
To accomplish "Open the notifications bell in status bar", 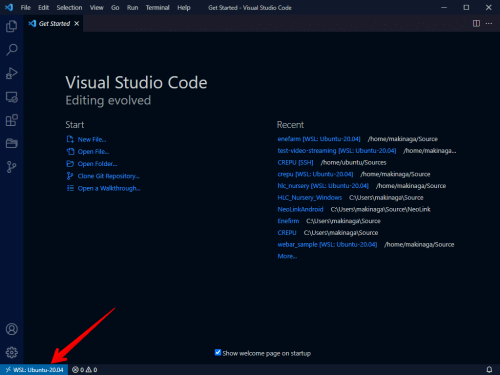I will click(489, 369).
